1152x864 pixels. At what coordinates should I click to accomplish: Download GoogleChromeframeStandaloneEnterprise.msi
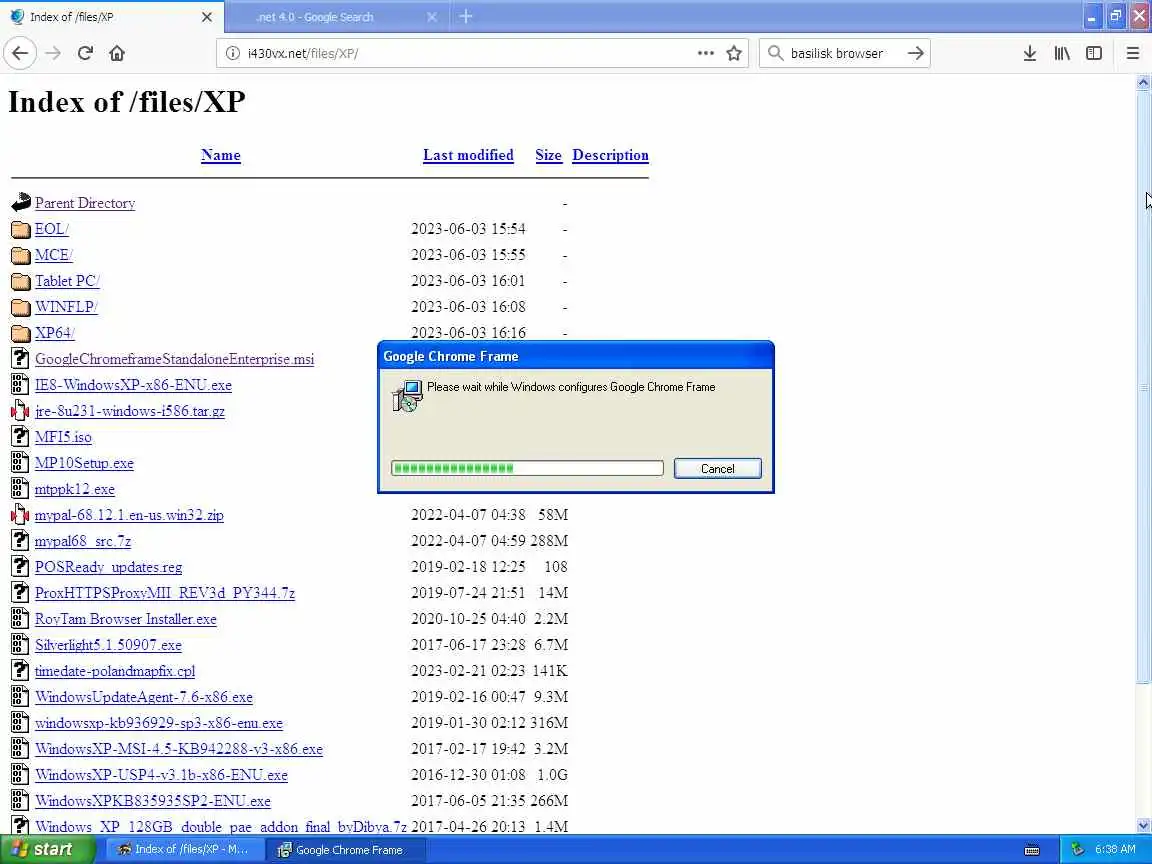tap(174, 359)
